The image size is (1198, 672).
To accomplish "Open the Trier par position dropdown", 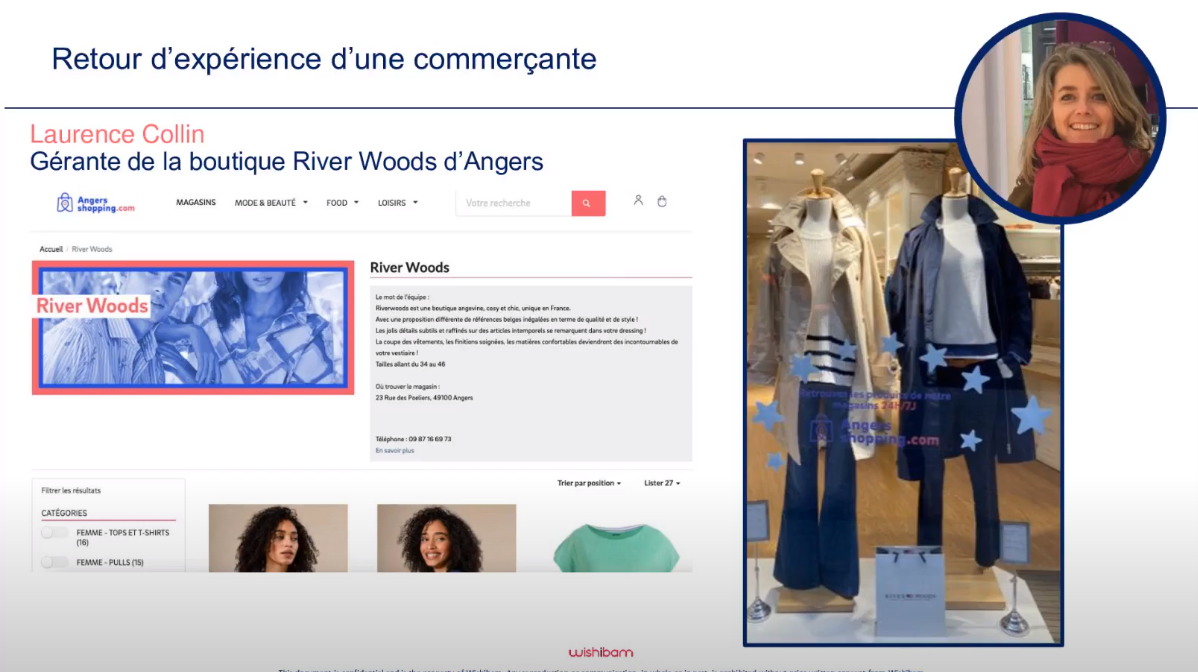I will coord(589,483).
